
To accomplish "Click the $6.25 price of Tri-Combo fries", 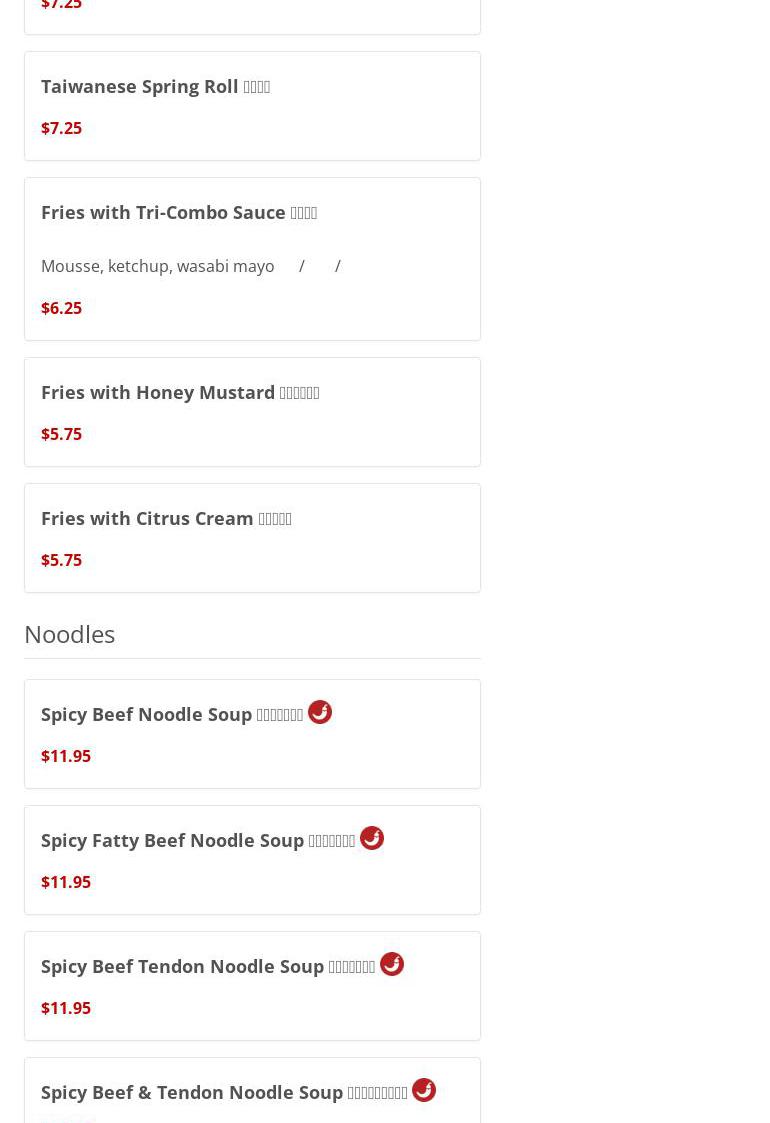I will [62, 308].
